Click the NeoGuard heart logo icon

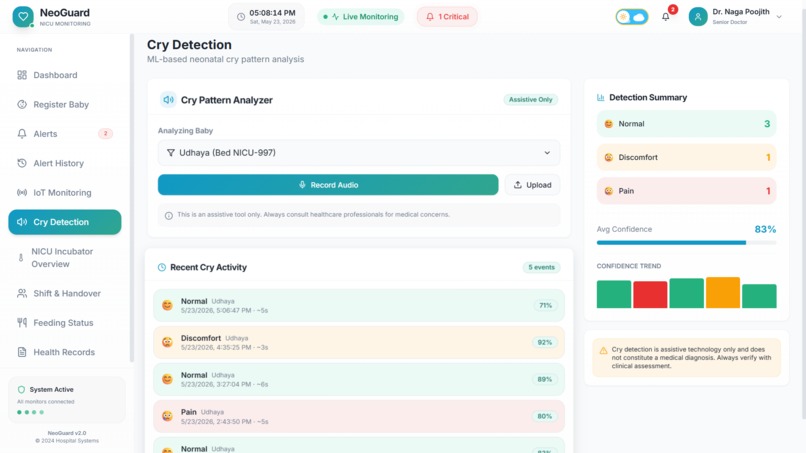point(23,16)
